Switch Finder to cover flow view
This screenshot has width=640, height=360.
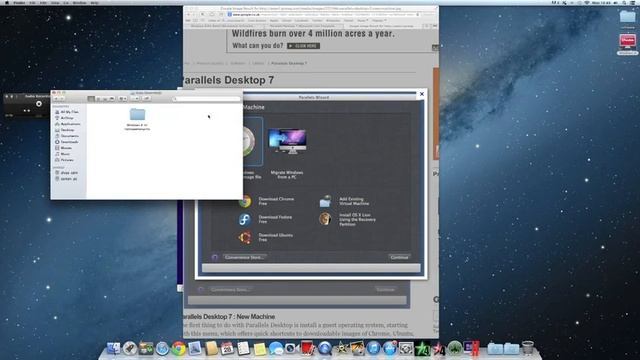(x=111, y=99)
